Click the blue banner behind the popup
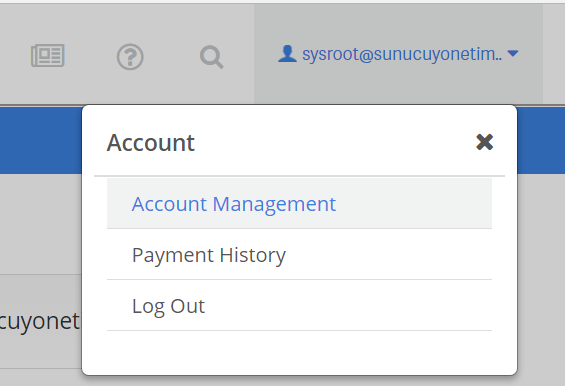The image size is (565, 386). (41, 140)
